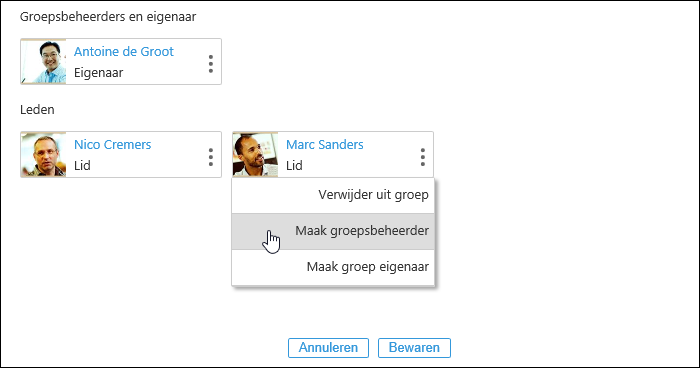The image size is (700, 368).
Task: Close the three-dot menu on Marc Sanders
Action: pos(423,157)
